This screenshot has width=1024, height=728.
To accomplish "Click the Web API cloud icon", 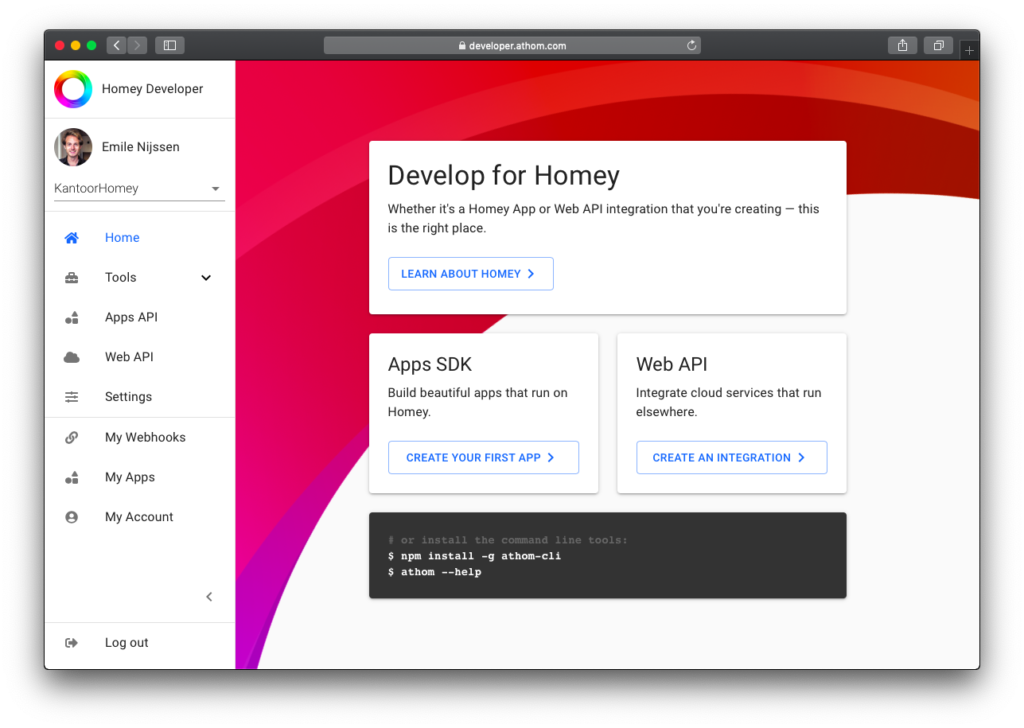I will 72,357.
